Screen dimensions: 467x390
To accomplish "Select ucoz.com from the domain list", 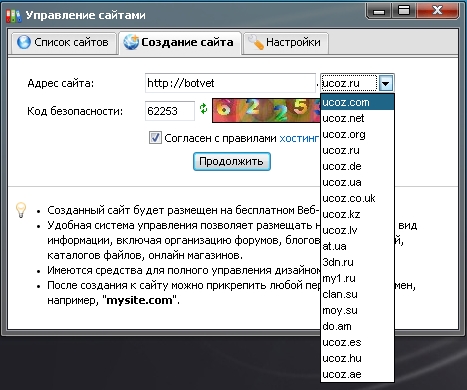I will pyautogui.click(x=357, y=102).
